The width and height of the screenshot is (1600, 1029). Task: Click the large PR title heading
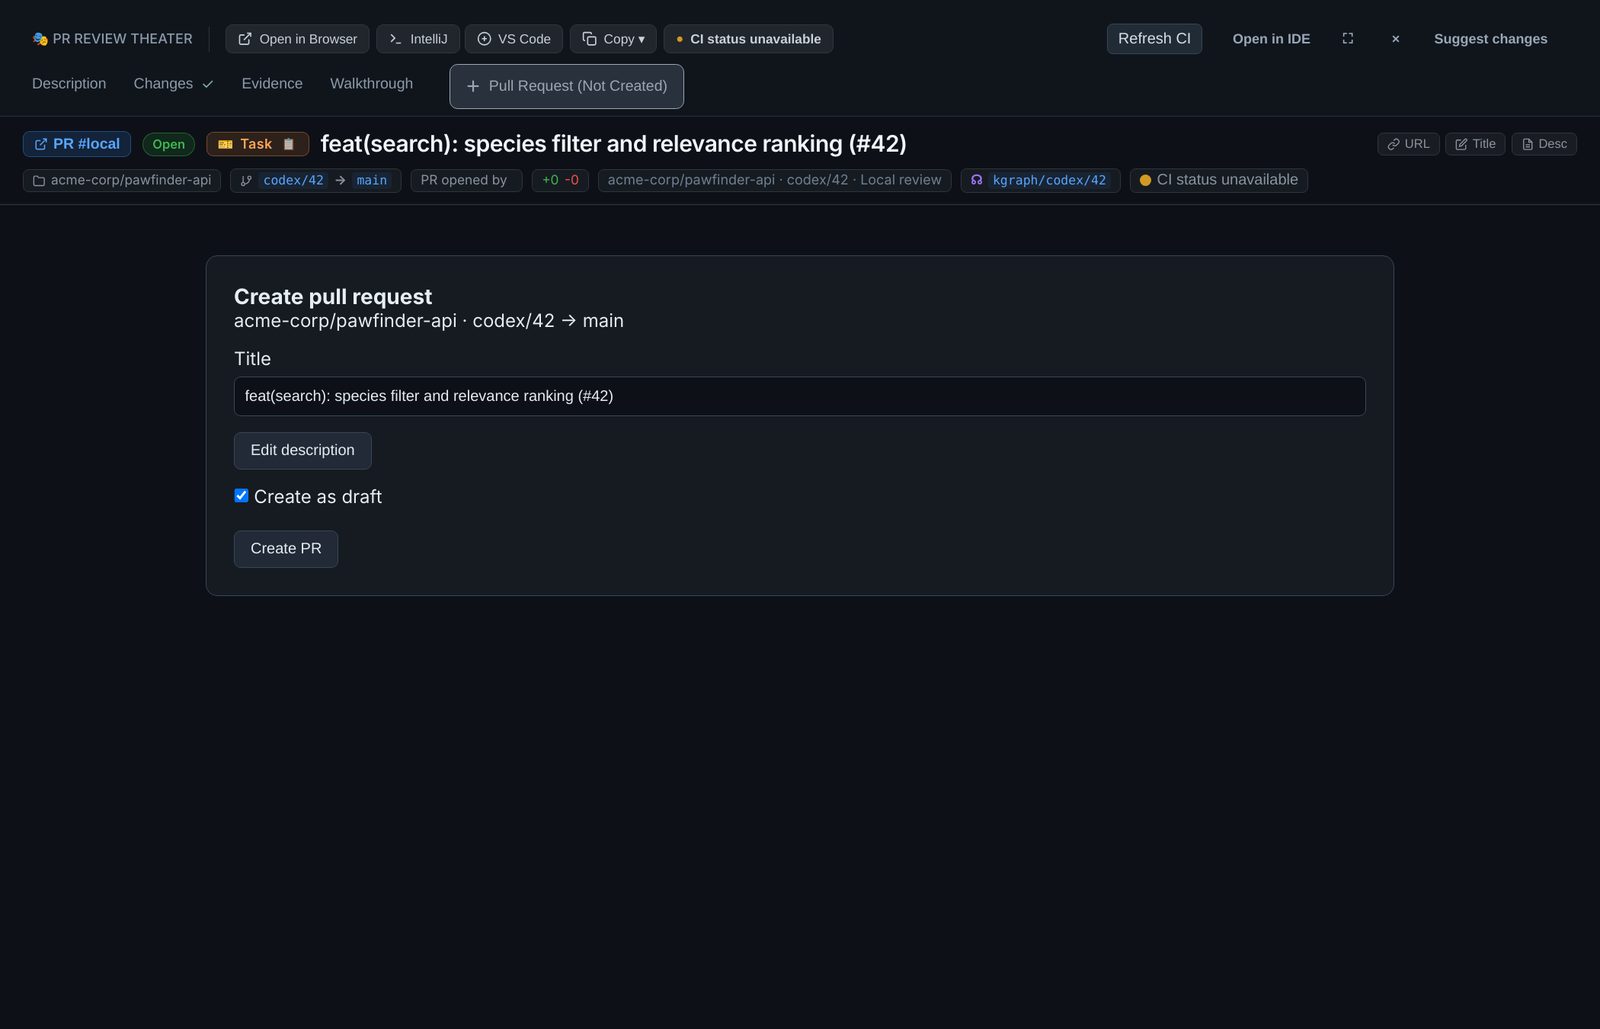point(613,144)
